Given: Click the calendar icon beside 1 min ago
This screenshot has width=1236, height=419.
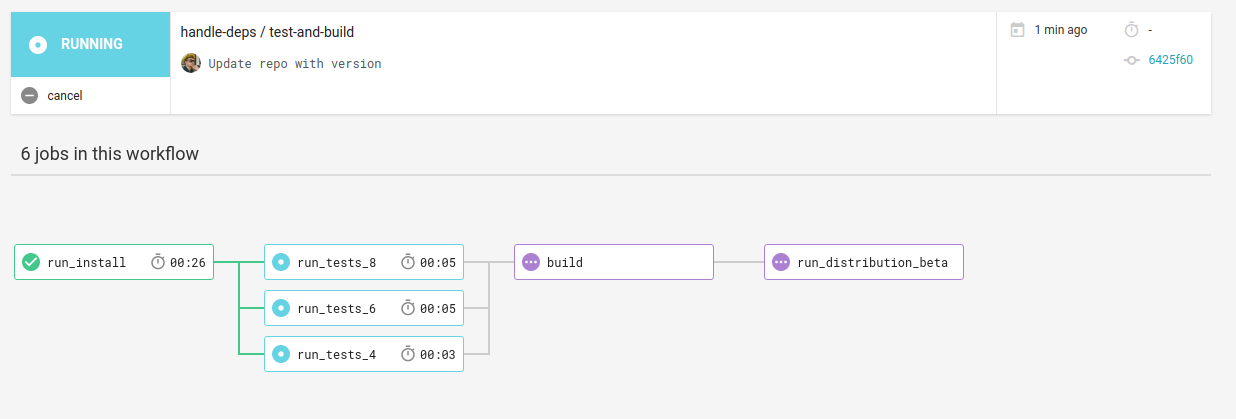Looking at the screenshot, I should 1018,30.
